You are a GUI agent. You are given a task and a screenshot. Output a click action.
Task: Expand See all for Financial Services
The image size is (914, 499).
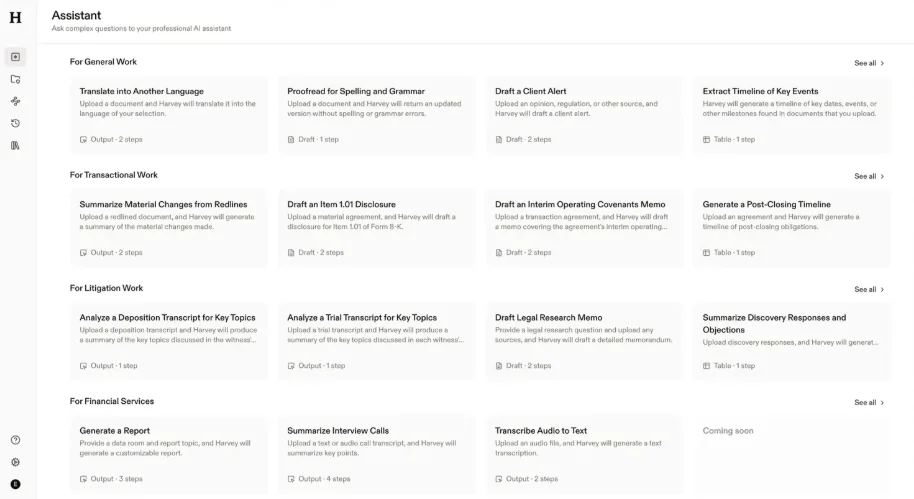pos(869,402)
